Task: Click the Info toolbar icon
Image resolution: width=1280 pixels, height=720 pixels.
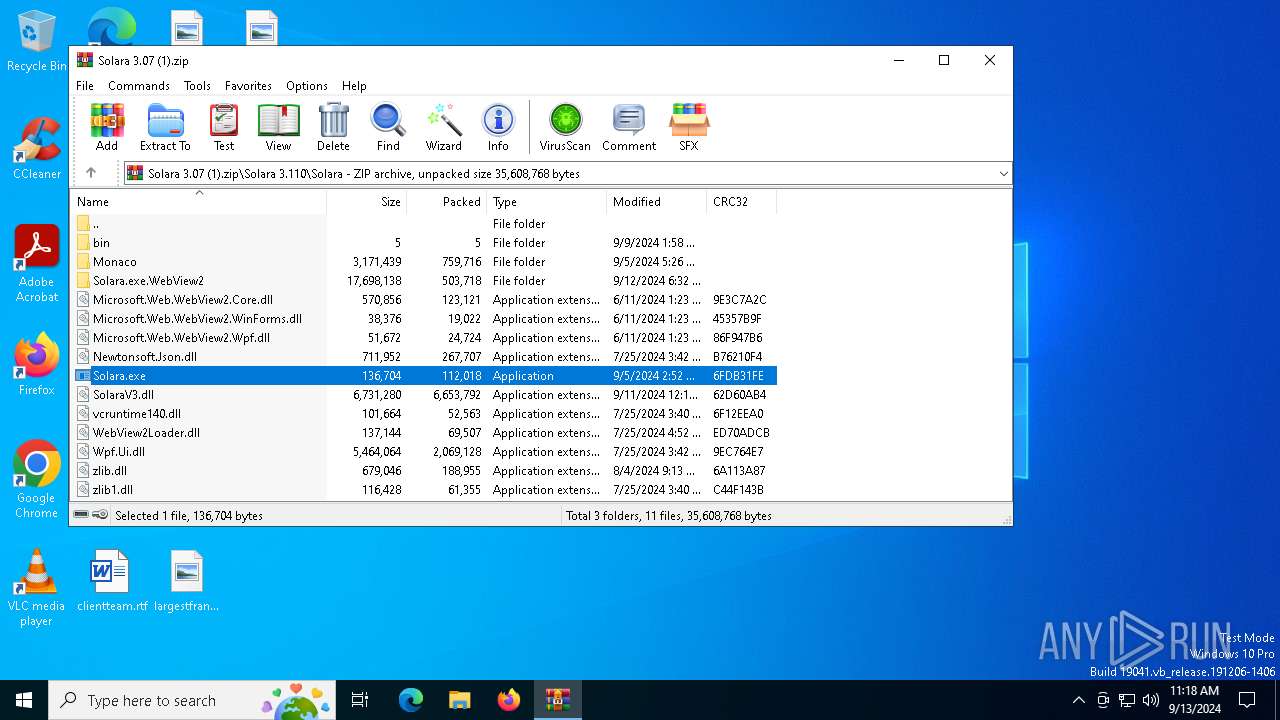Action: pos(498,127)
